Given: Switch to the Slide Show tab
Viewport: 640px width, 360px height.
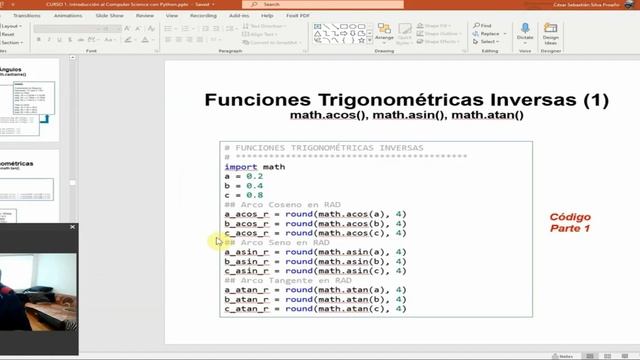Looking at the screenshot, I should point(109,16).
